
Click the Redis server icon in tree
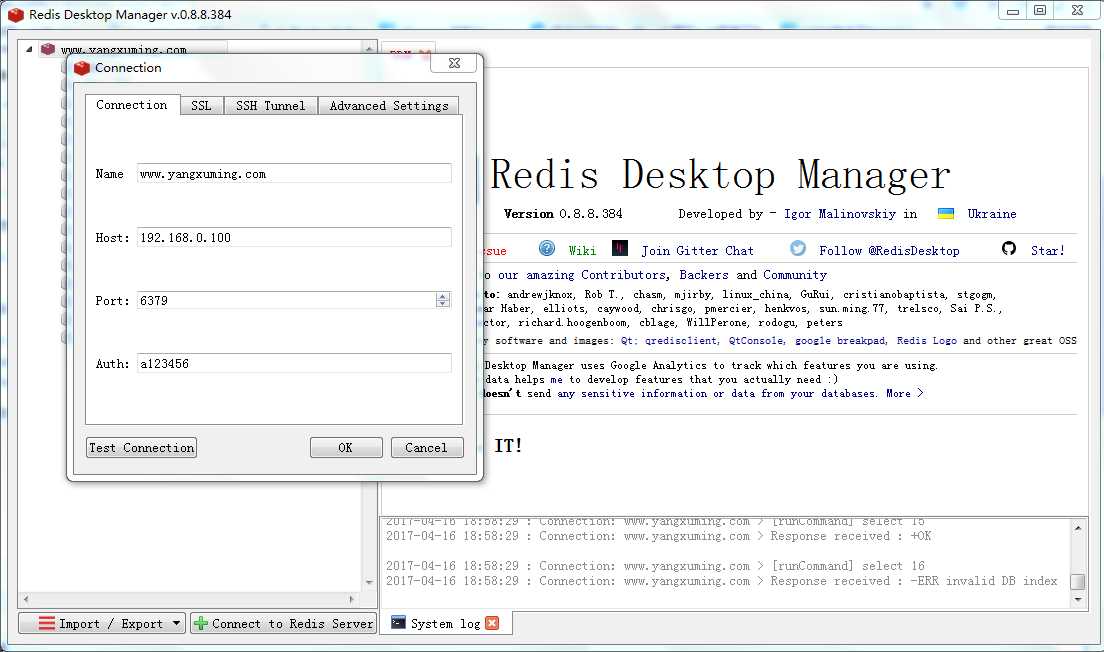pos(48,49)
